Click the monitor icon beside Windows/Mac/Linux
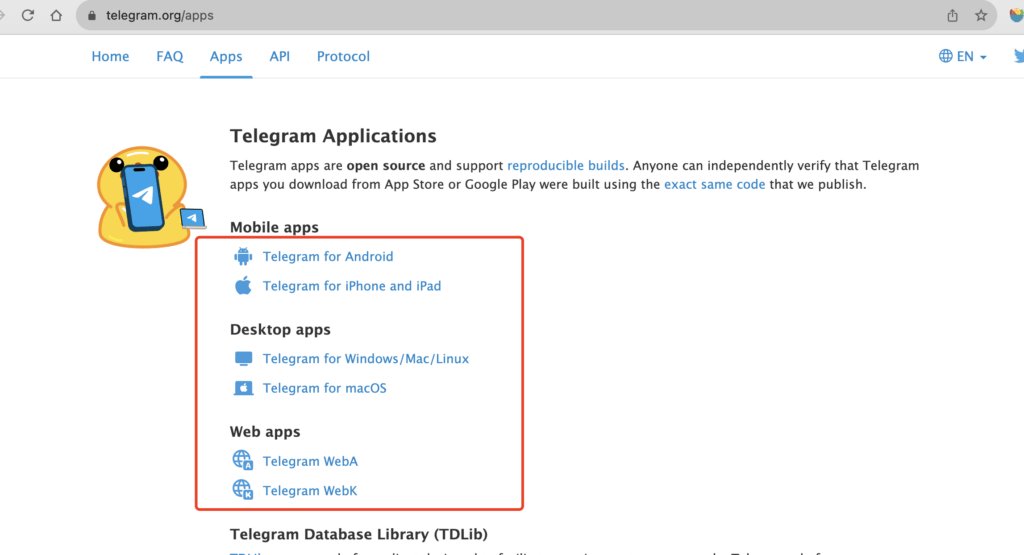Viewport: 1024px width, 555px height. point(243,358)
